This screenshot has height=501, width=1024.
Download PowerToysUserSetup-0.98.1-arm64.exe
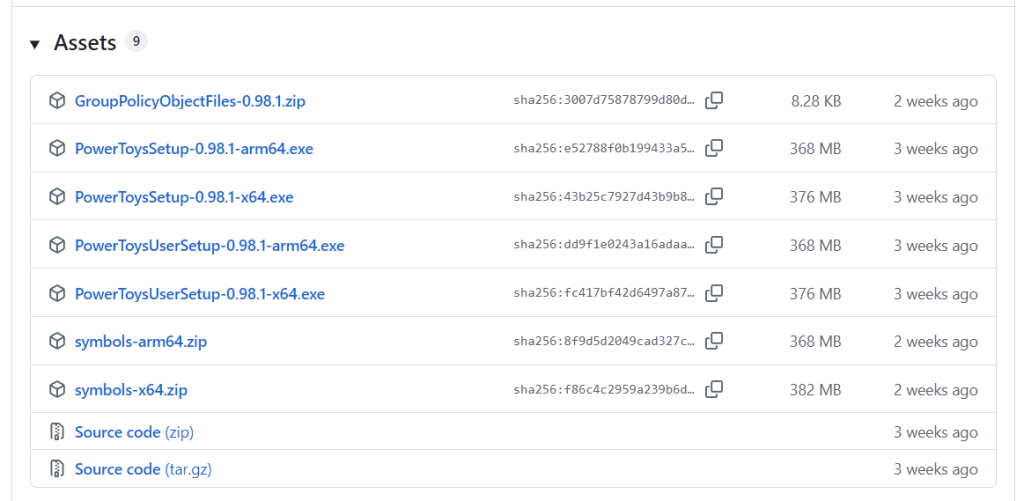point(209,245)
